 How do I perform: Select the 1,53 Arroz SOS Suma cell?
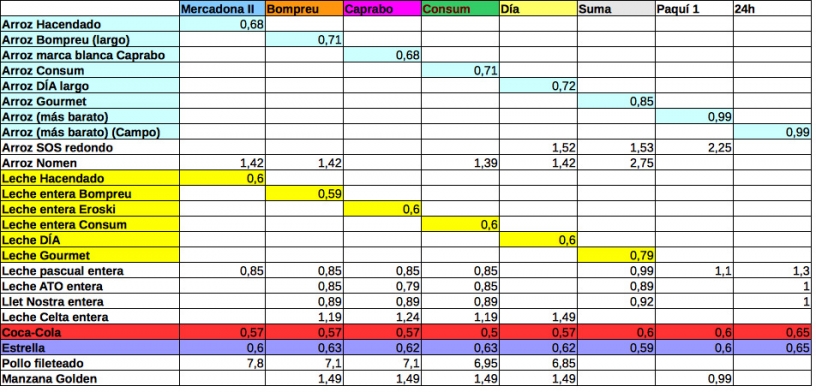point(616,147)
